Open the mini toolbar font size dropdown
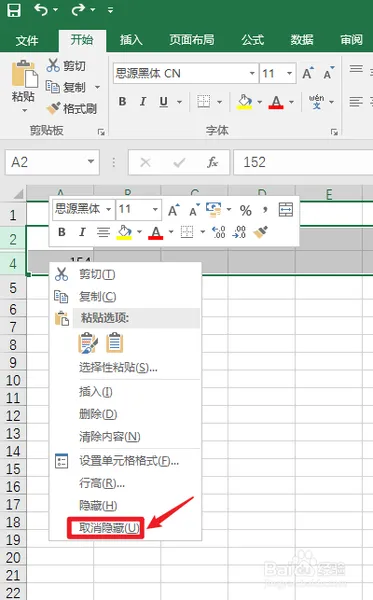This screenshot has height=600, width=373. click(x=155, y=209)
